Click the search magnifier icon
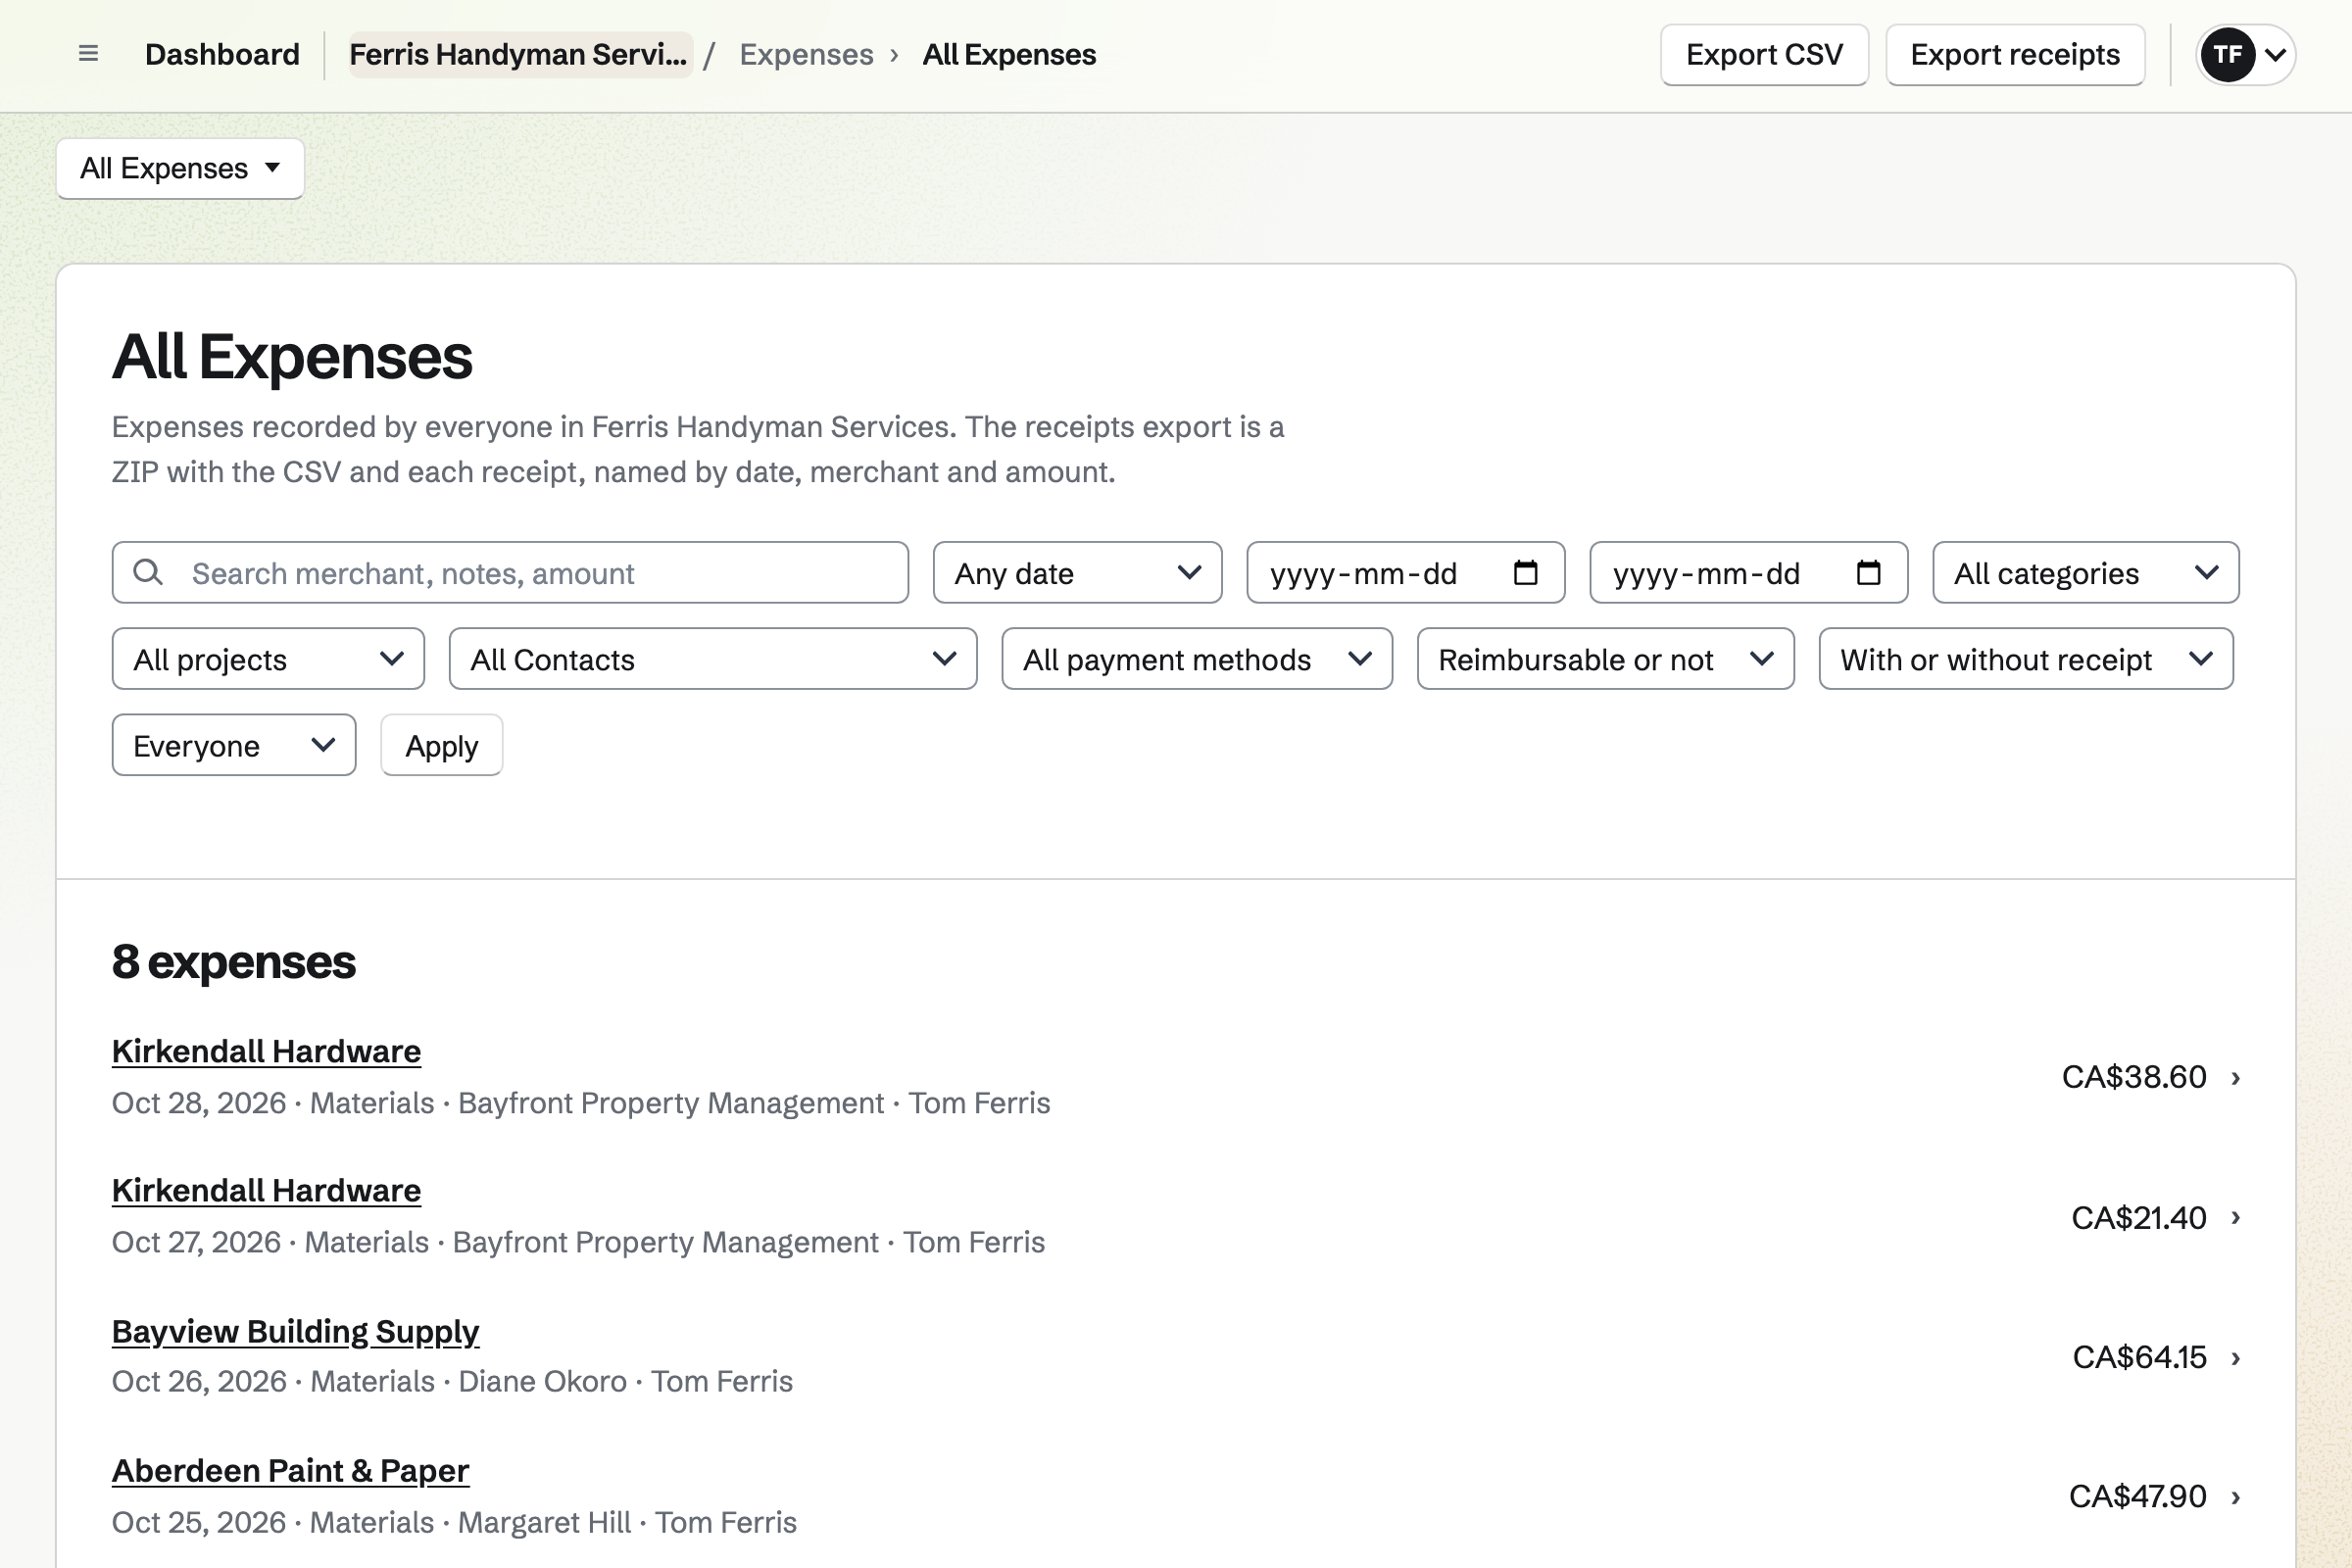Image resolution: width=2352 pixels, height=1568 pixels. [x=148, y=572]
